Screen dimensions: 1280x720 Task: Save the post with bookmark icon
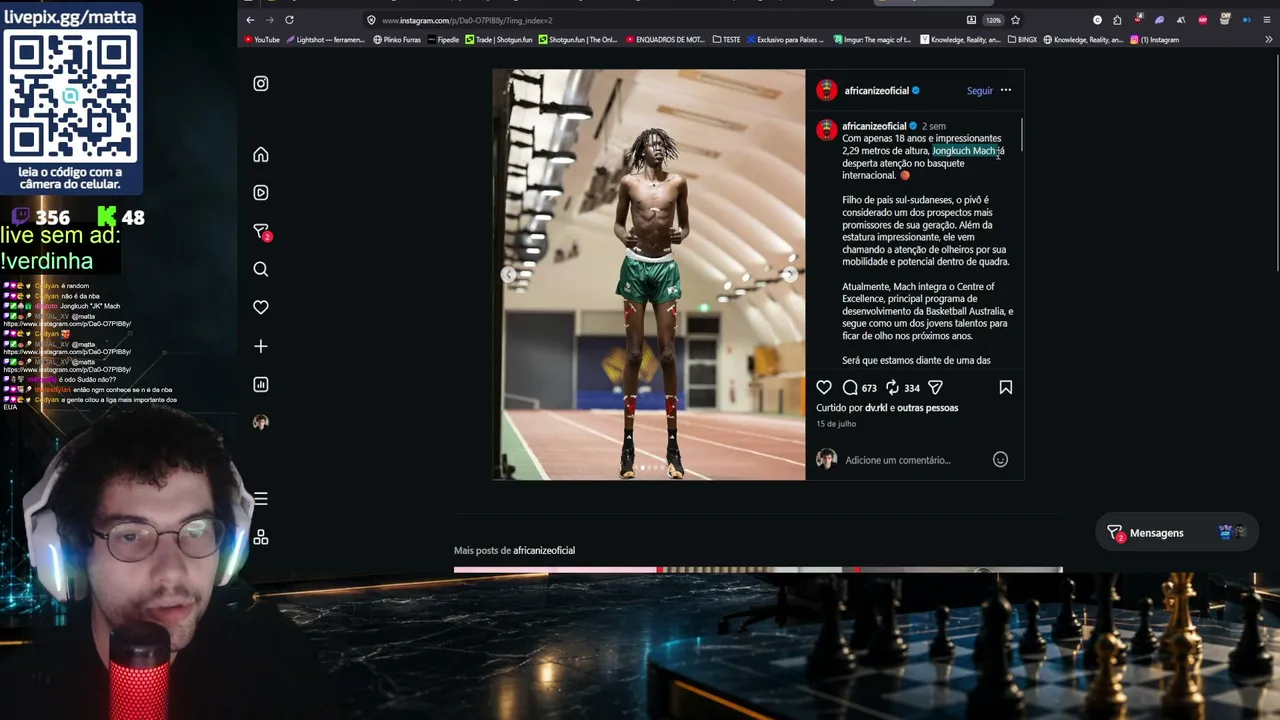(1006, 387)
